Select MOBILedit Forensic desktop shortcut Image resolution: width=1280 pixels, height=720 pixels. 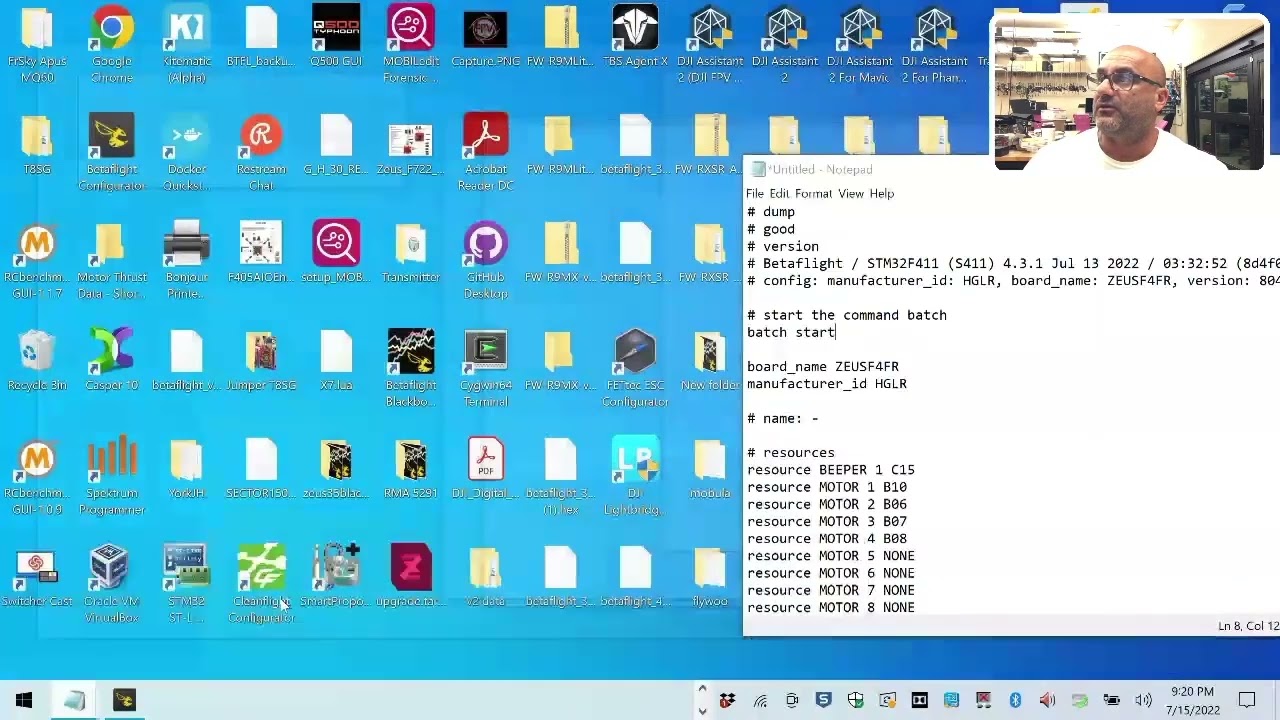point(411,42)
